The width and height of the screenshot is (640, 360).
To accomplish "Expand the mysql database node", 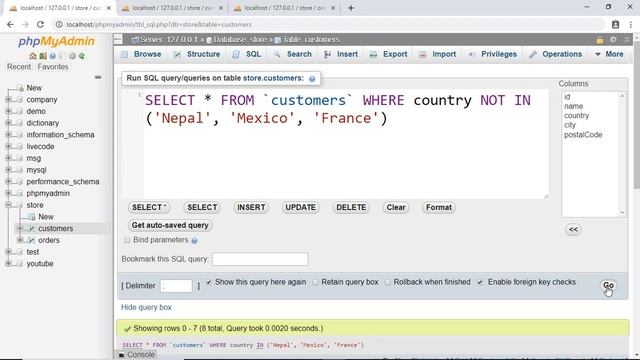I will pyautogui.click(x=8, y=170).
